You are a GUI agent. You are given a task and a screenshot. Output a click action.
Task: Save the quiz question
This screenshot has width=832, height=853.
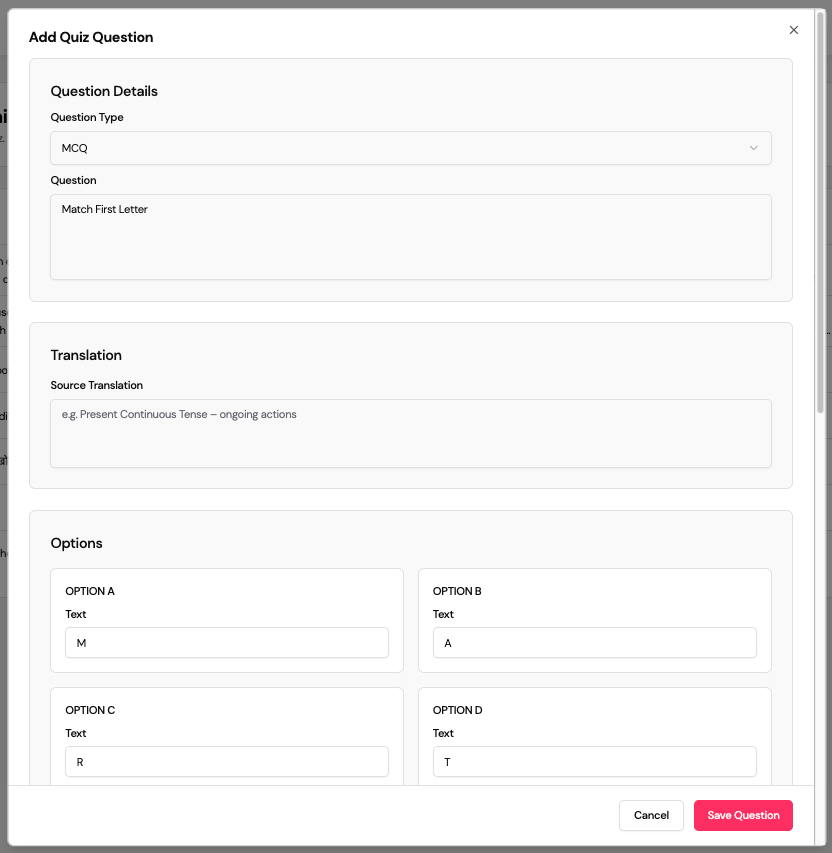[743, 815]
